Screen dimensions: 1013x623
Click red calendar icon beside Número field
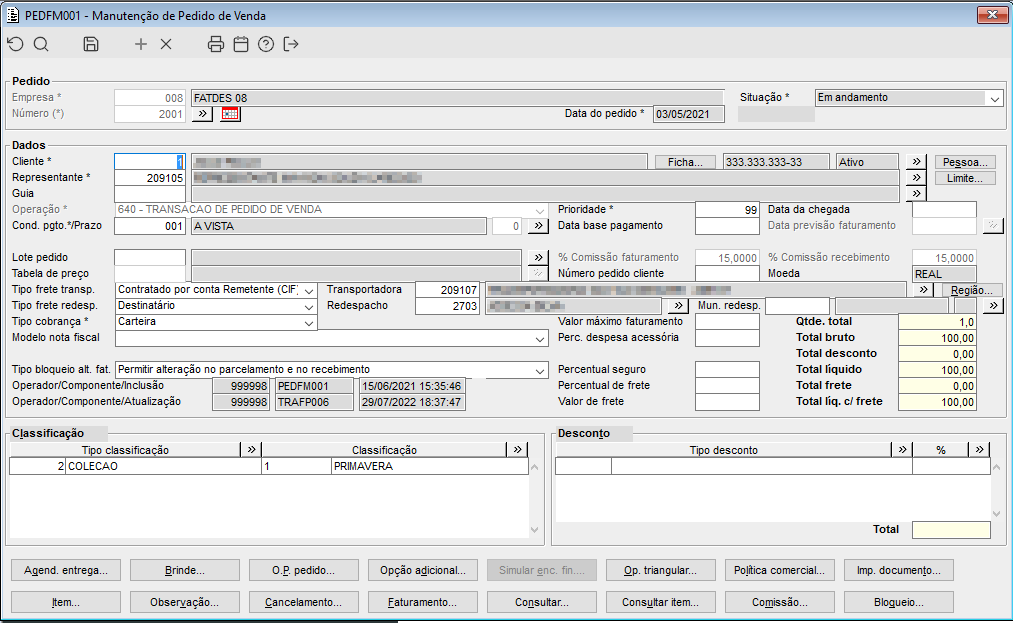click(231, 114)
